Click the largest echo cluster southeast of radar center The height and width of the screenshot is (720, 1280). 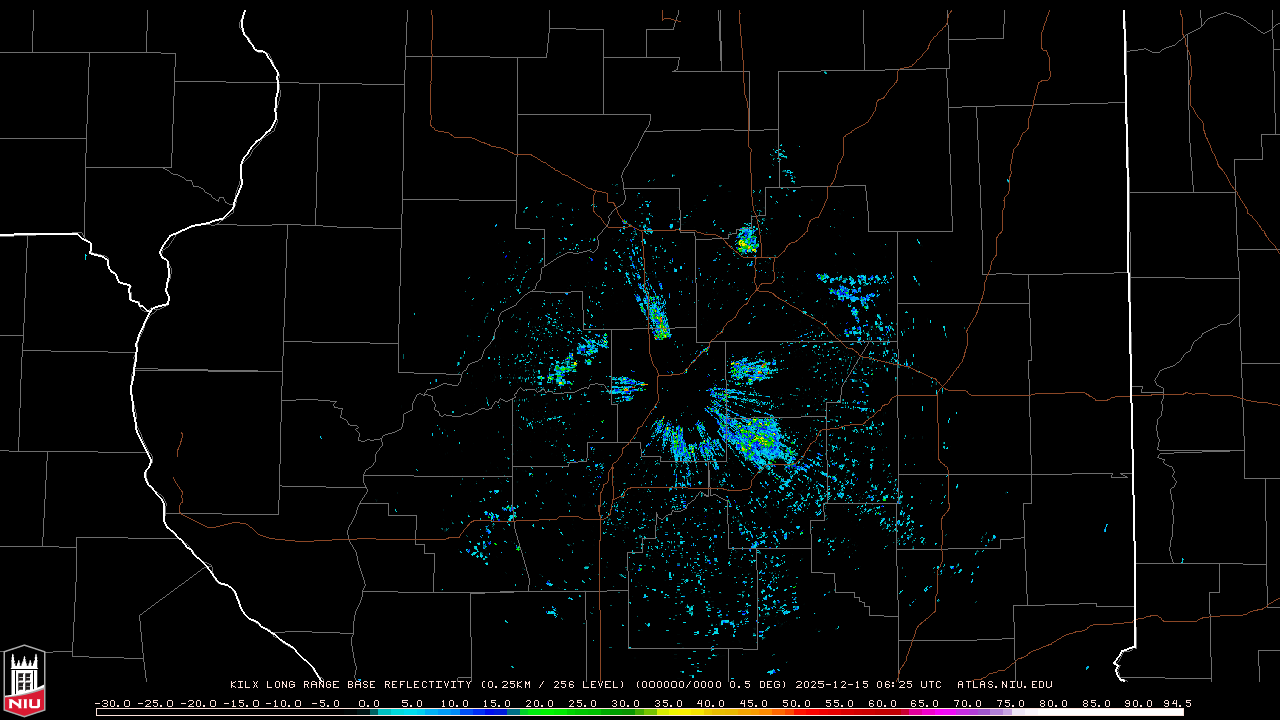755,440
